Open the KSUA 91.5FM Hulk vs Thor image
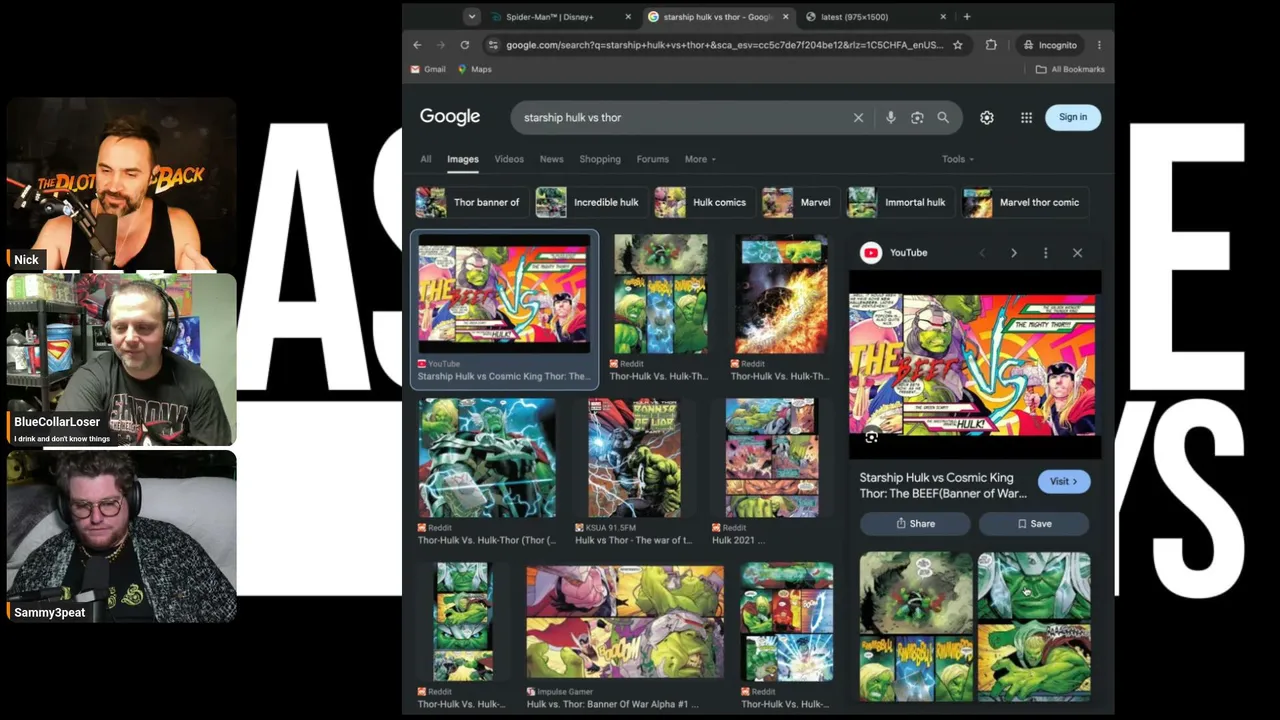 click(x=634, y=458)
